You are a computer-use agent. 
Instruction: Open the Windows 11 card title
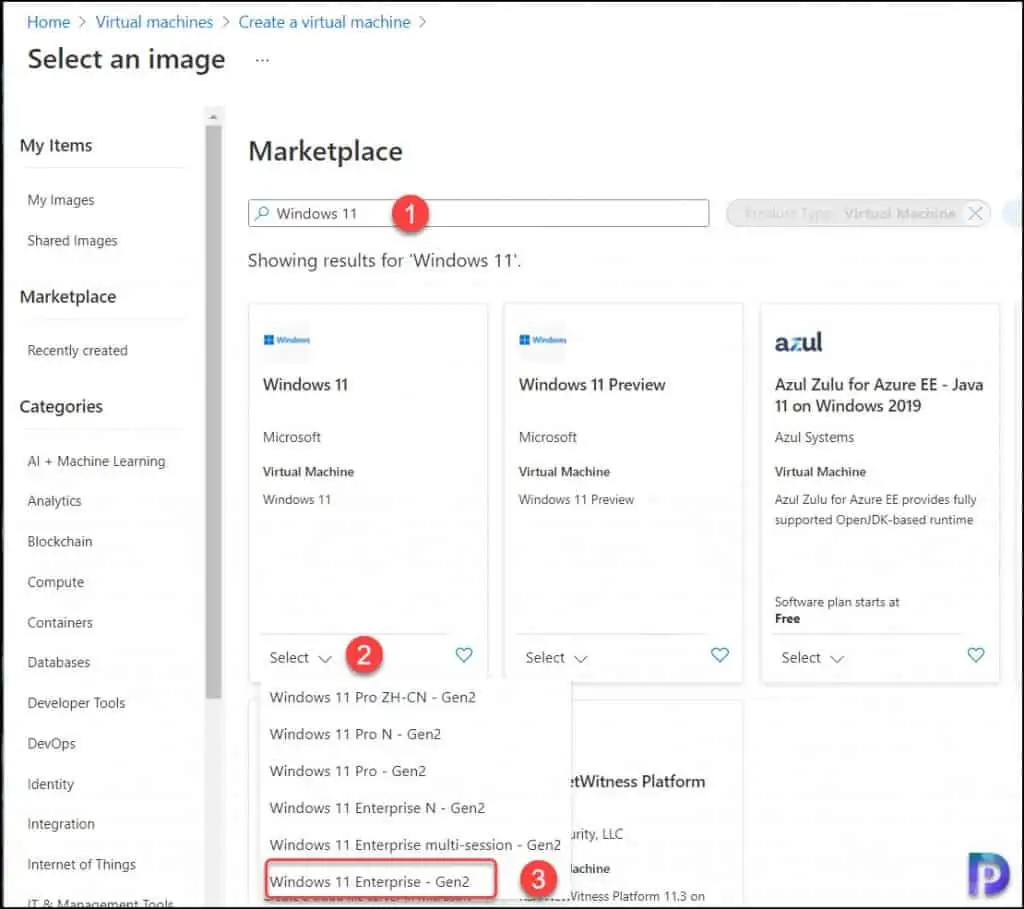coord(305,385)
